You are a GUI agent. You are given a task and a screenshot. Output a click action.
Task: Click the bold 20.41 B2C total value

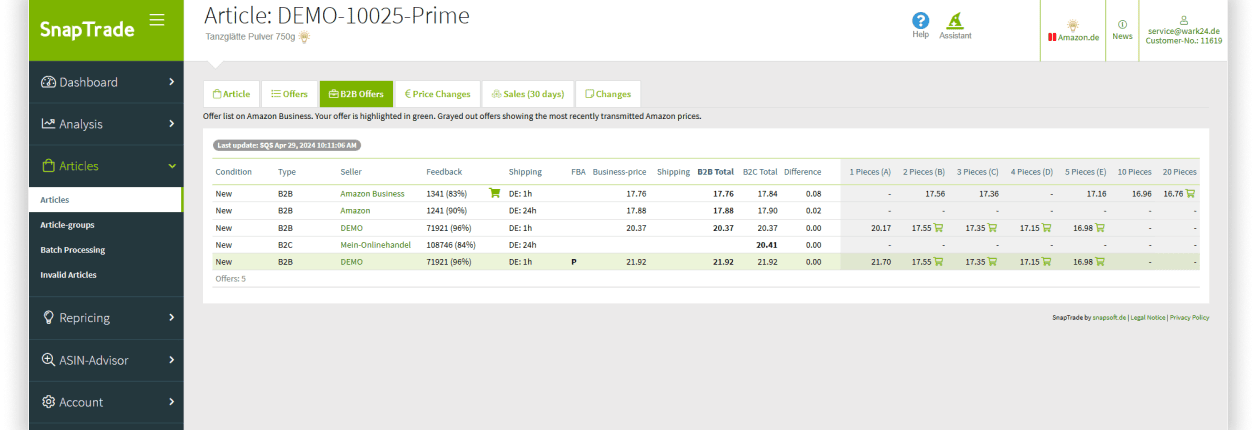point(766,245)
